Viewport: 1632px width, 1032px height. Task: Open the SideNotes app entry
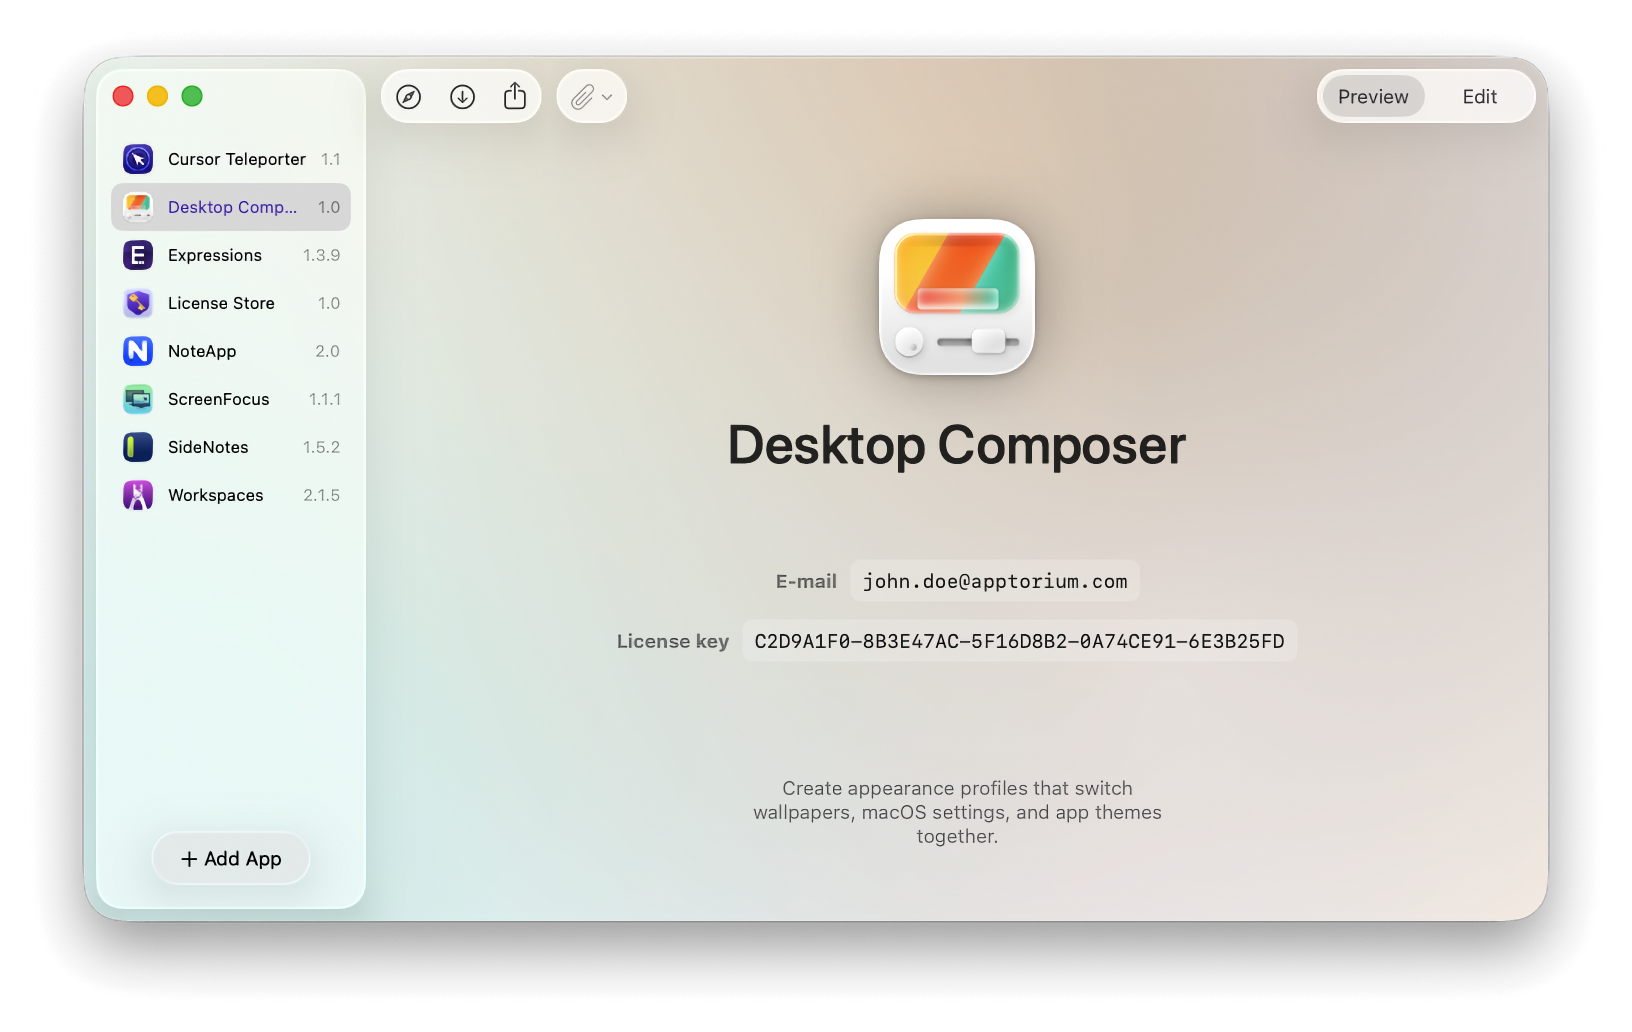(207, 447)
